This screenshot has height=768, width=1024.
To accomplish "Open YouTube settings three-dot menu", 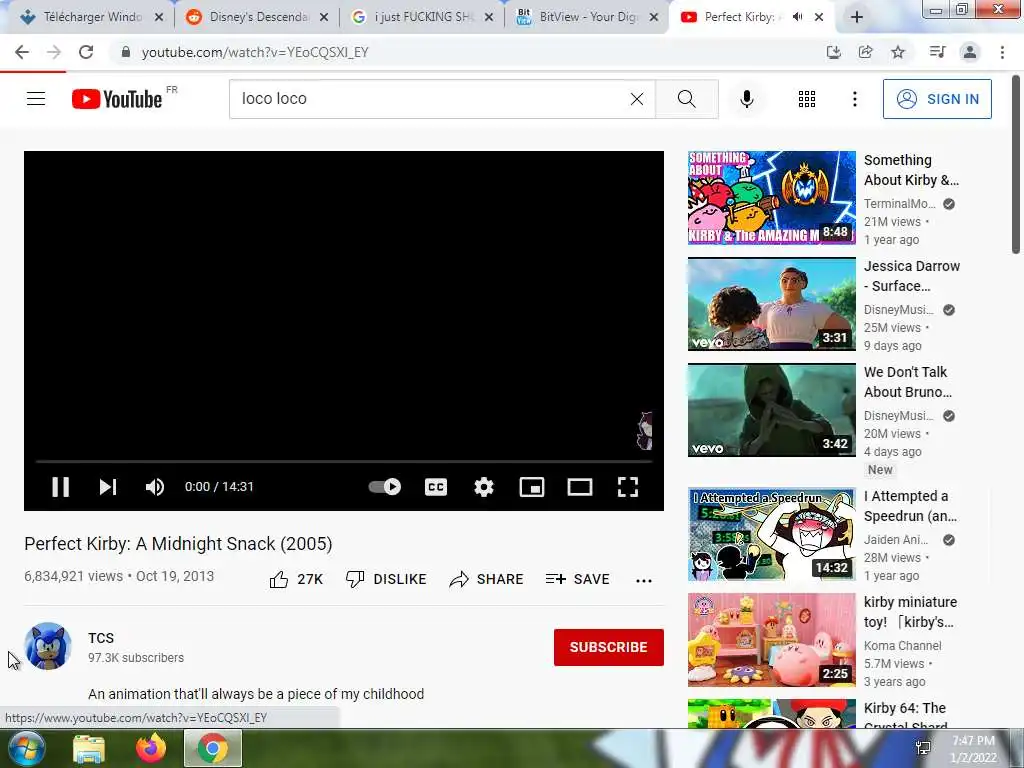I will point(854,99).
